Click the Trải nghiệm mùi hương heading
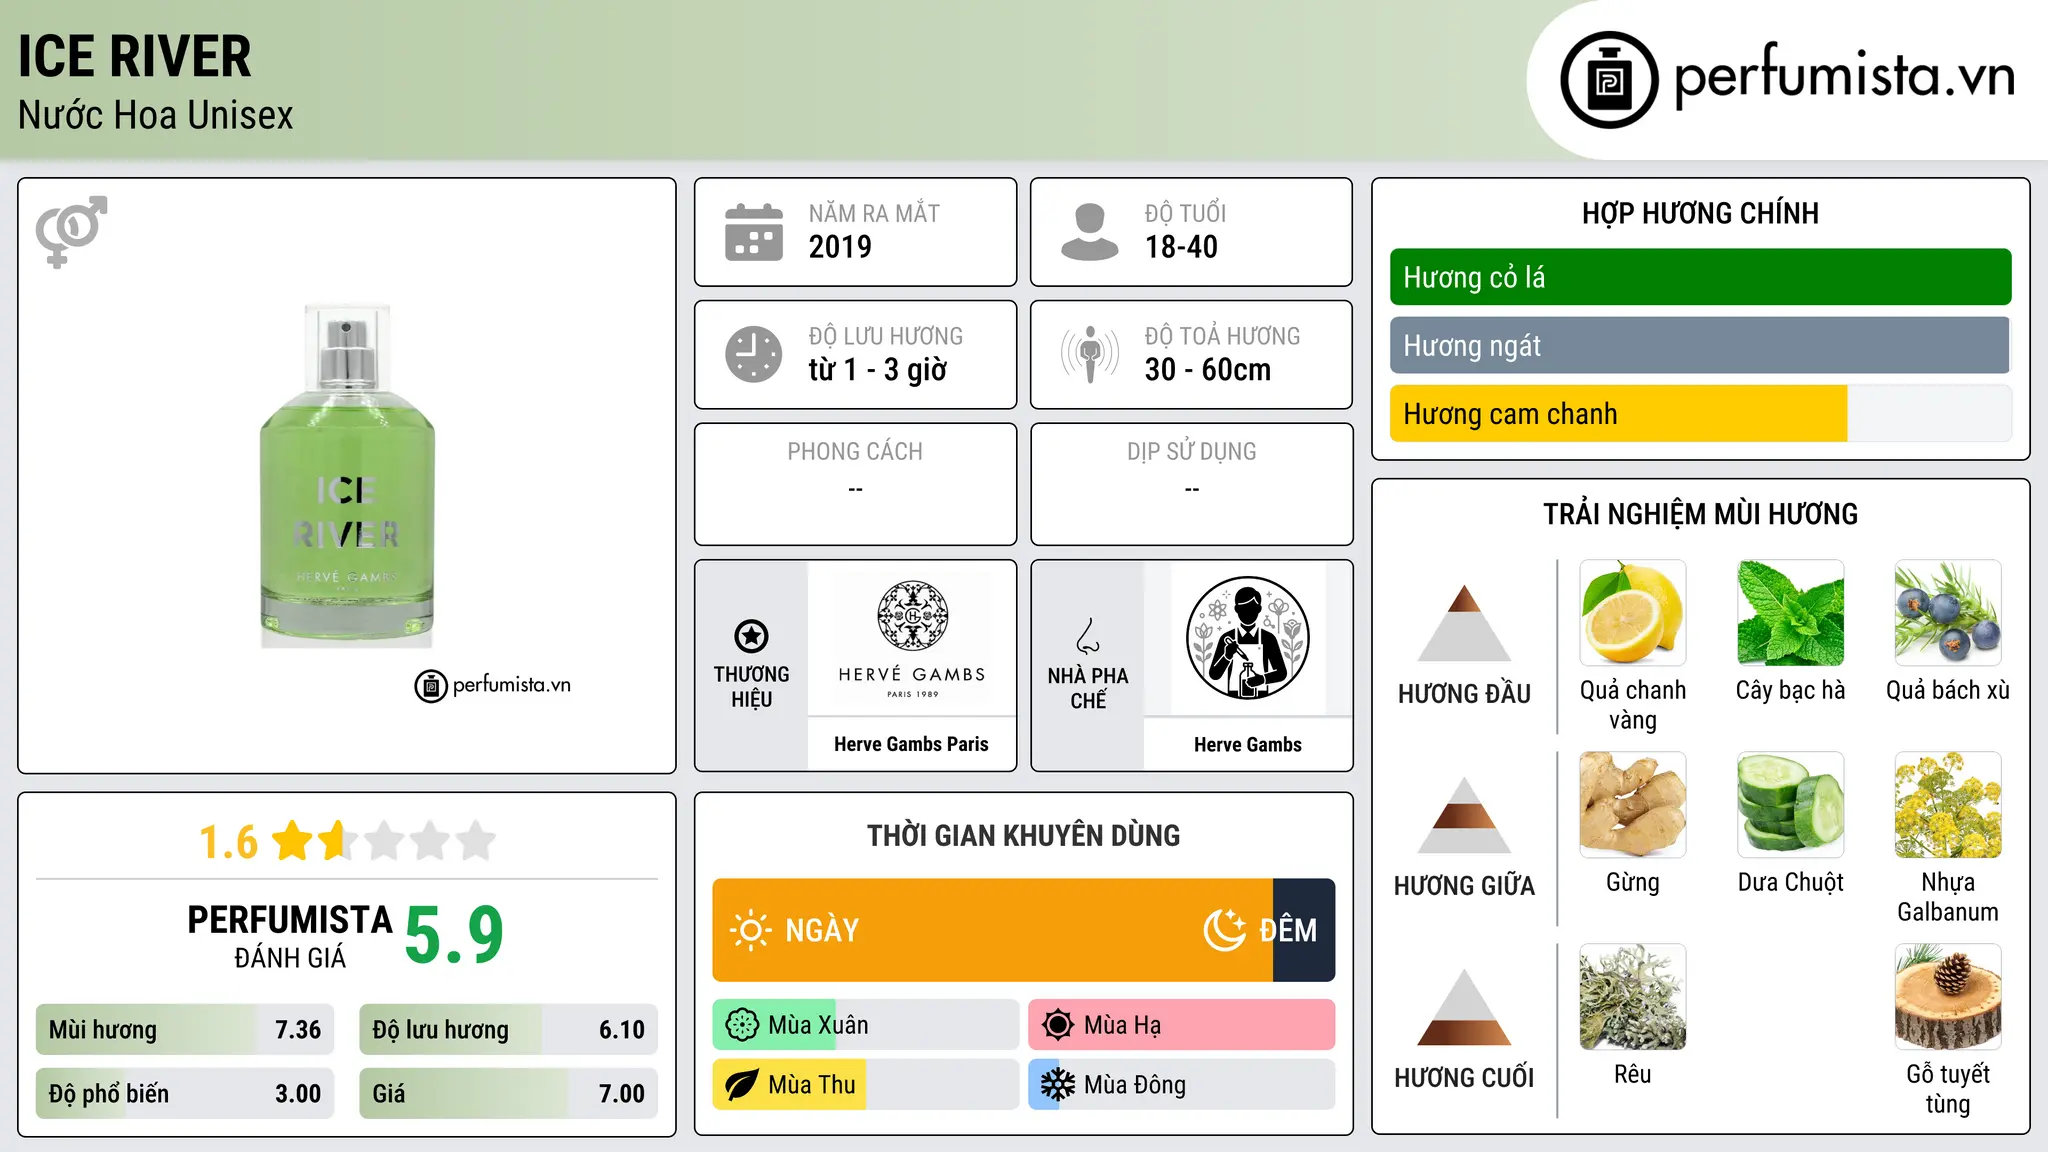Viewport: 2048px width, 1152px height. pyautogui.click(x=1700, y=514)
